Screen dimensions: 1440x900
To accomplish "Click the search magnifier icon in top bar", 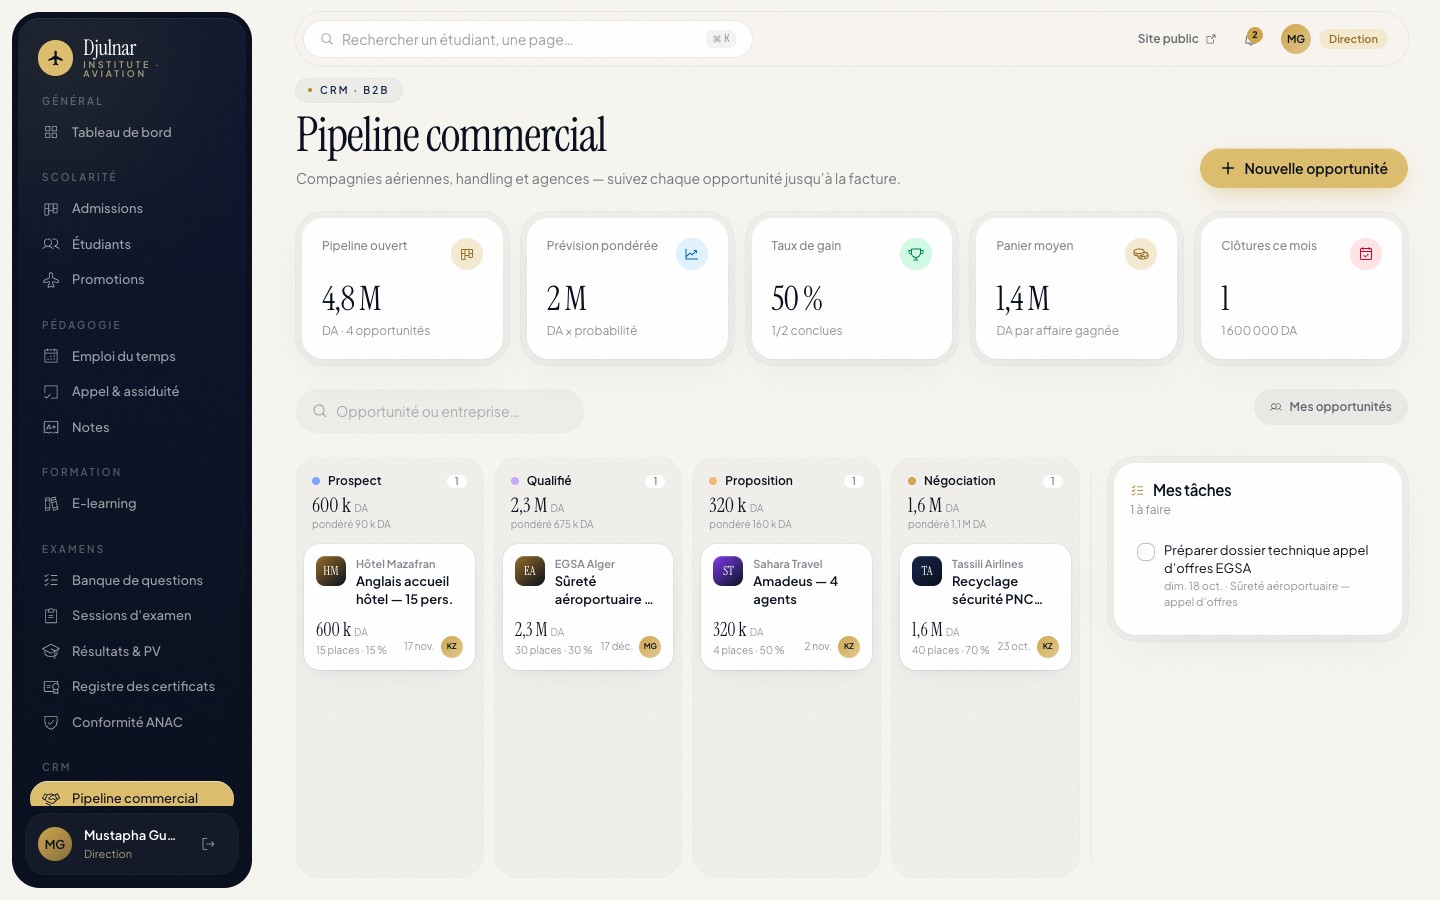I will (x=326, y=39).
